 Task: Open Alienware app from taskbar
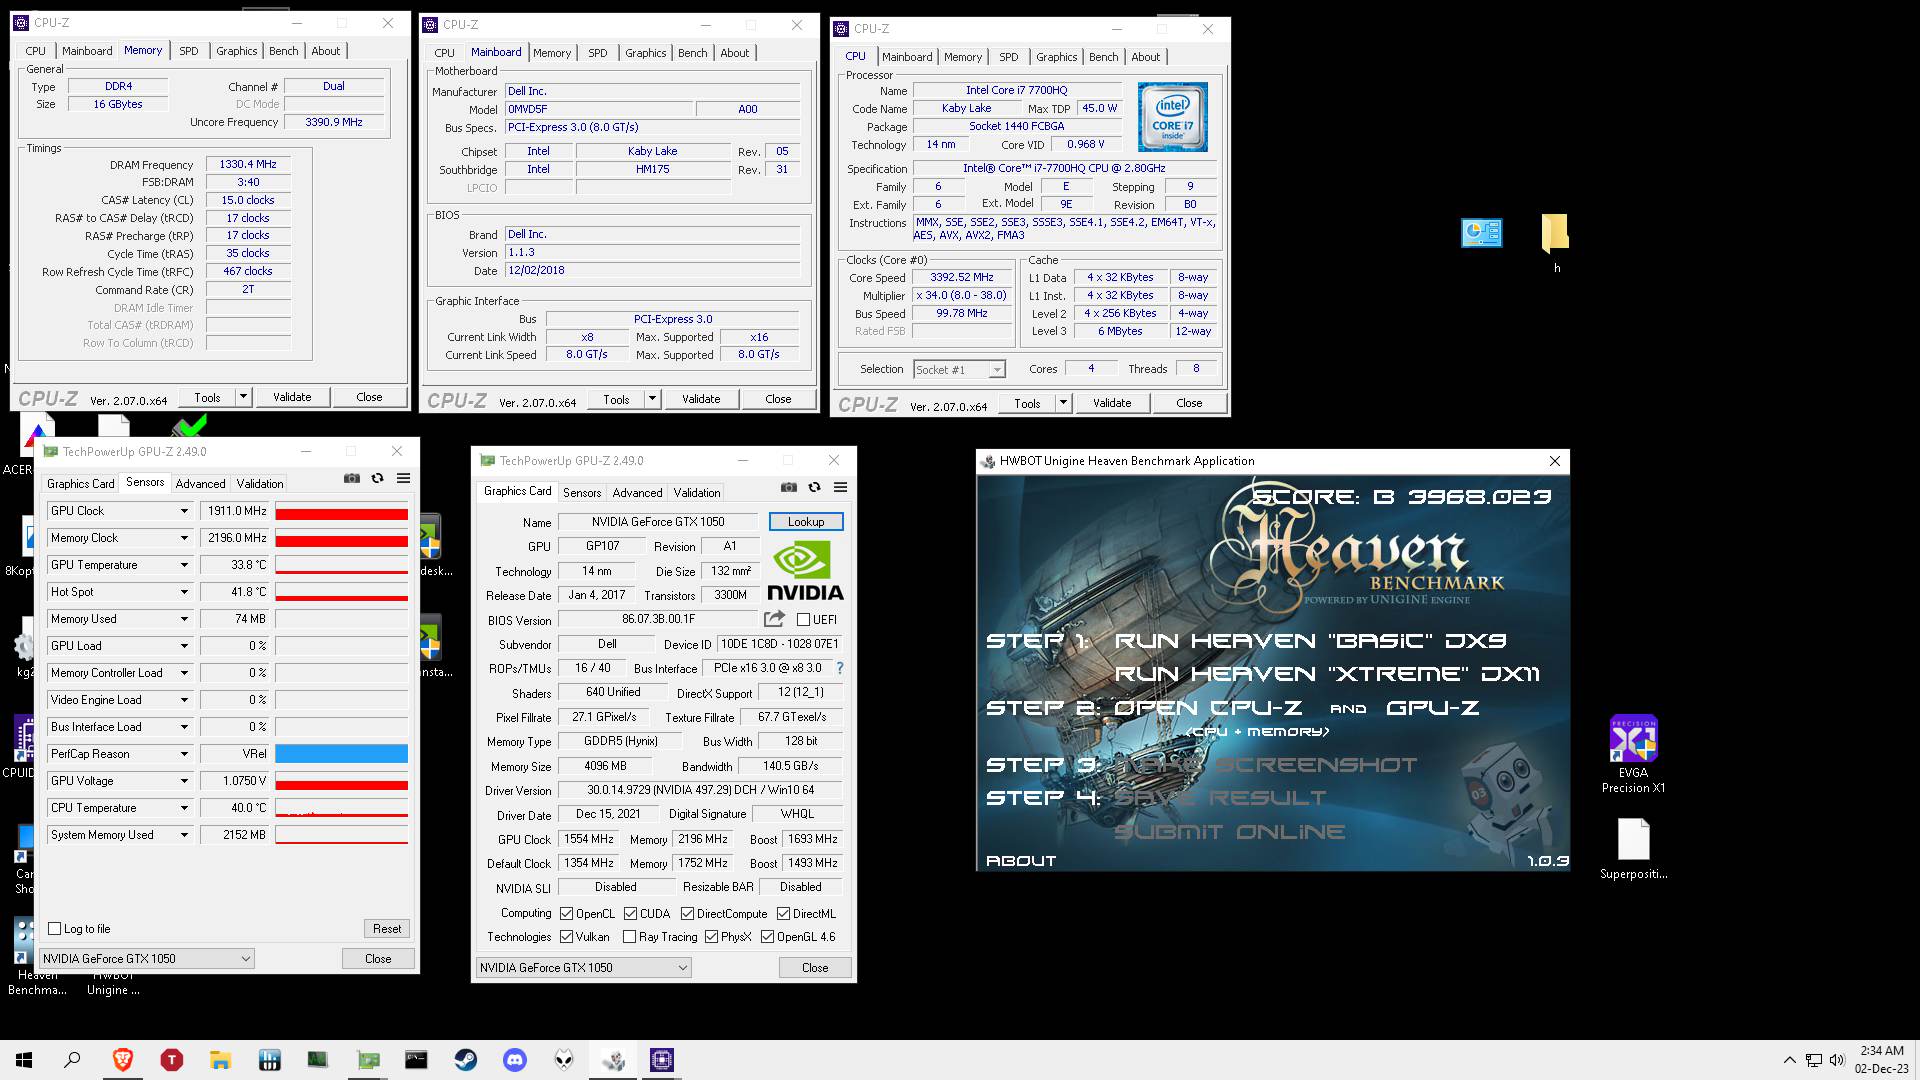coord(564,1060)
